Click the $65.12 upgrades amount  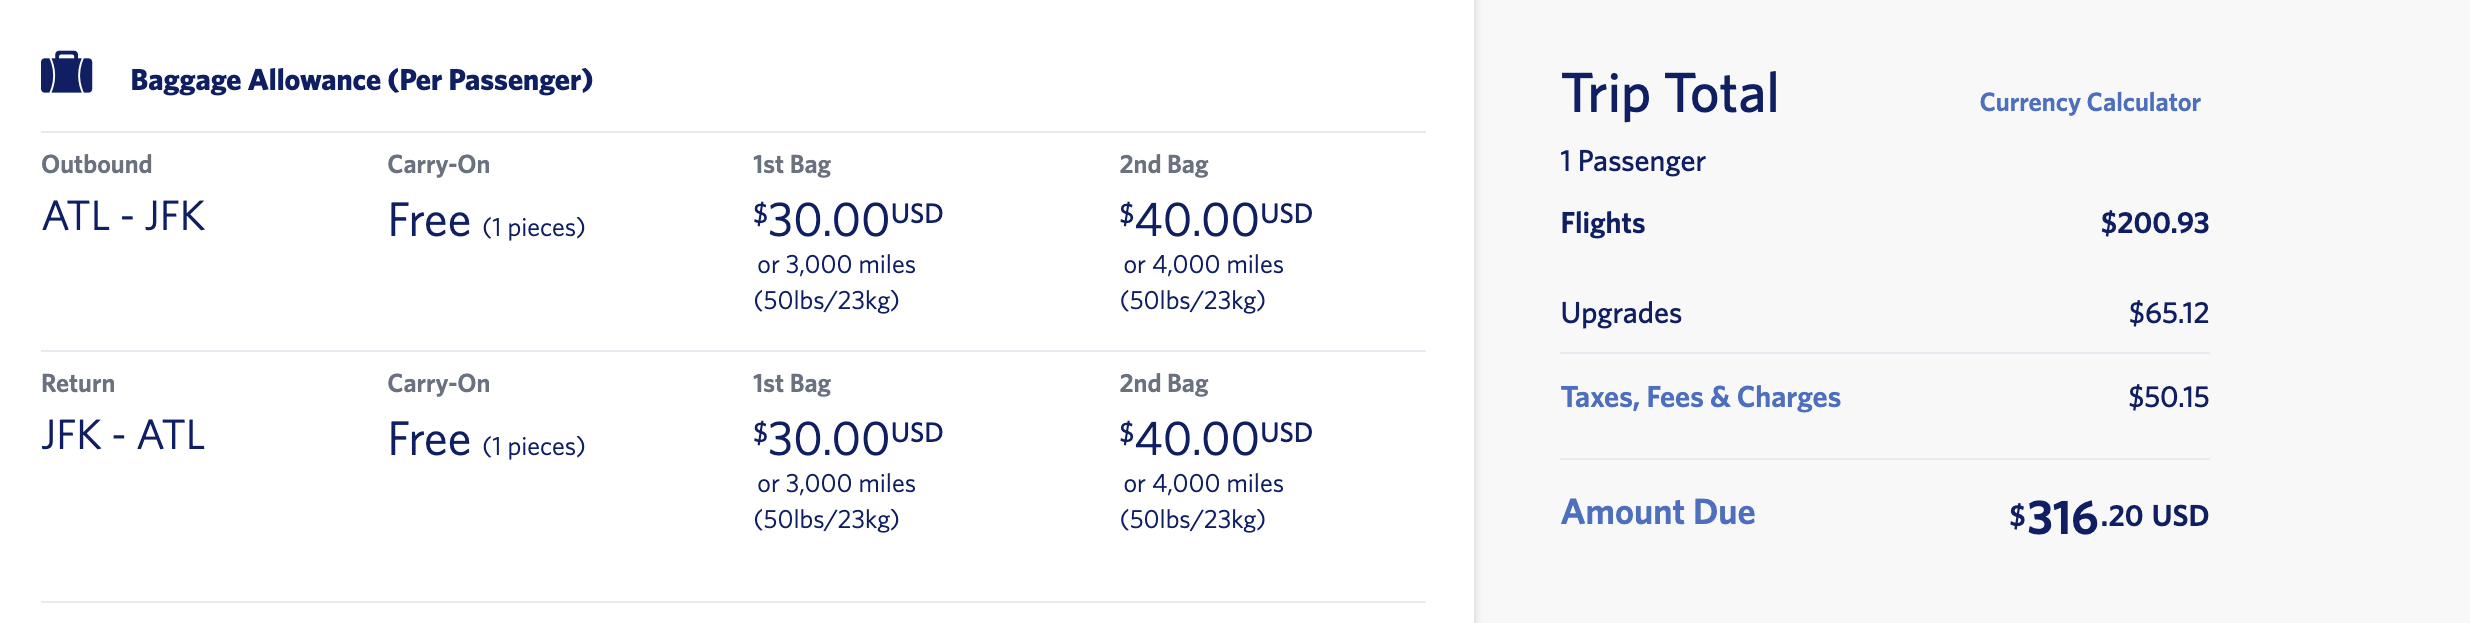click(x=2168, y=313)
